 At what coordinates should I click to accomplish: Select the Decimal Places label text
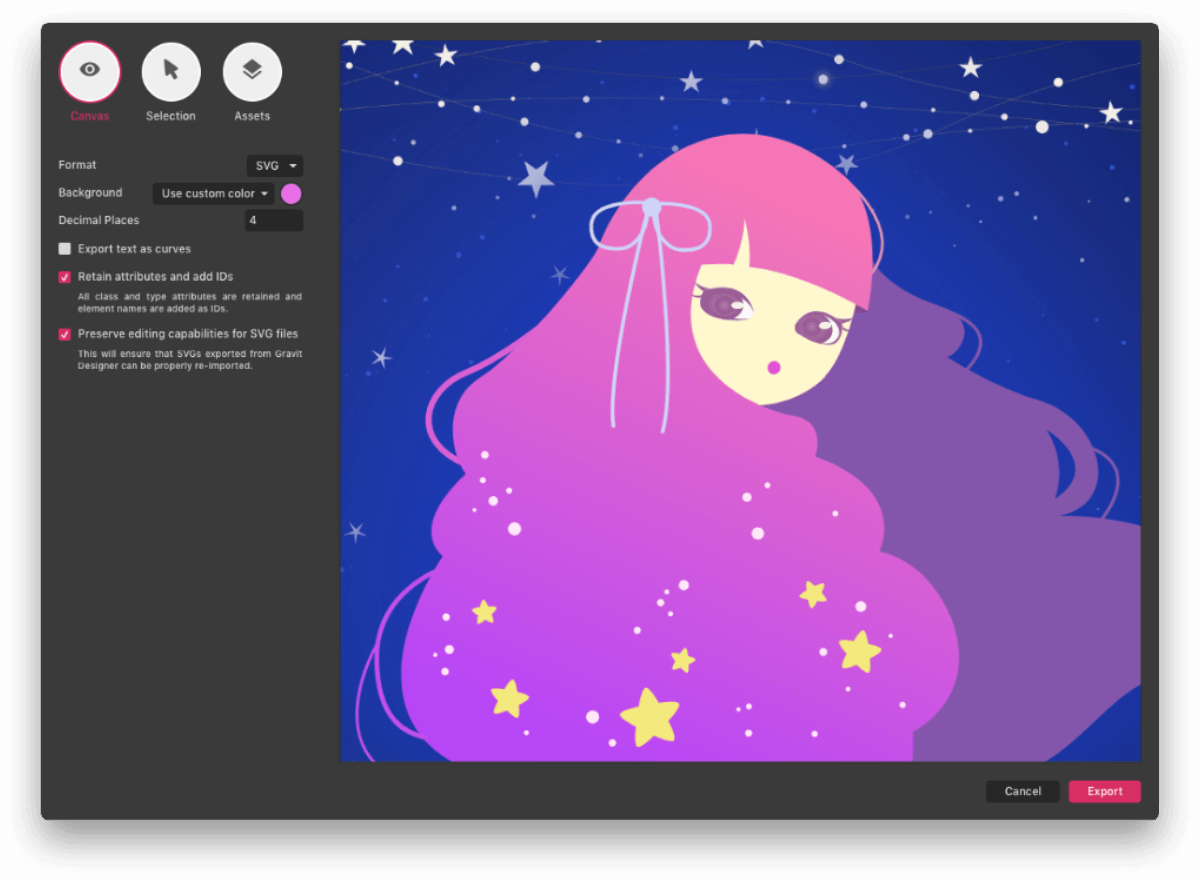click(x=99, y=220)
